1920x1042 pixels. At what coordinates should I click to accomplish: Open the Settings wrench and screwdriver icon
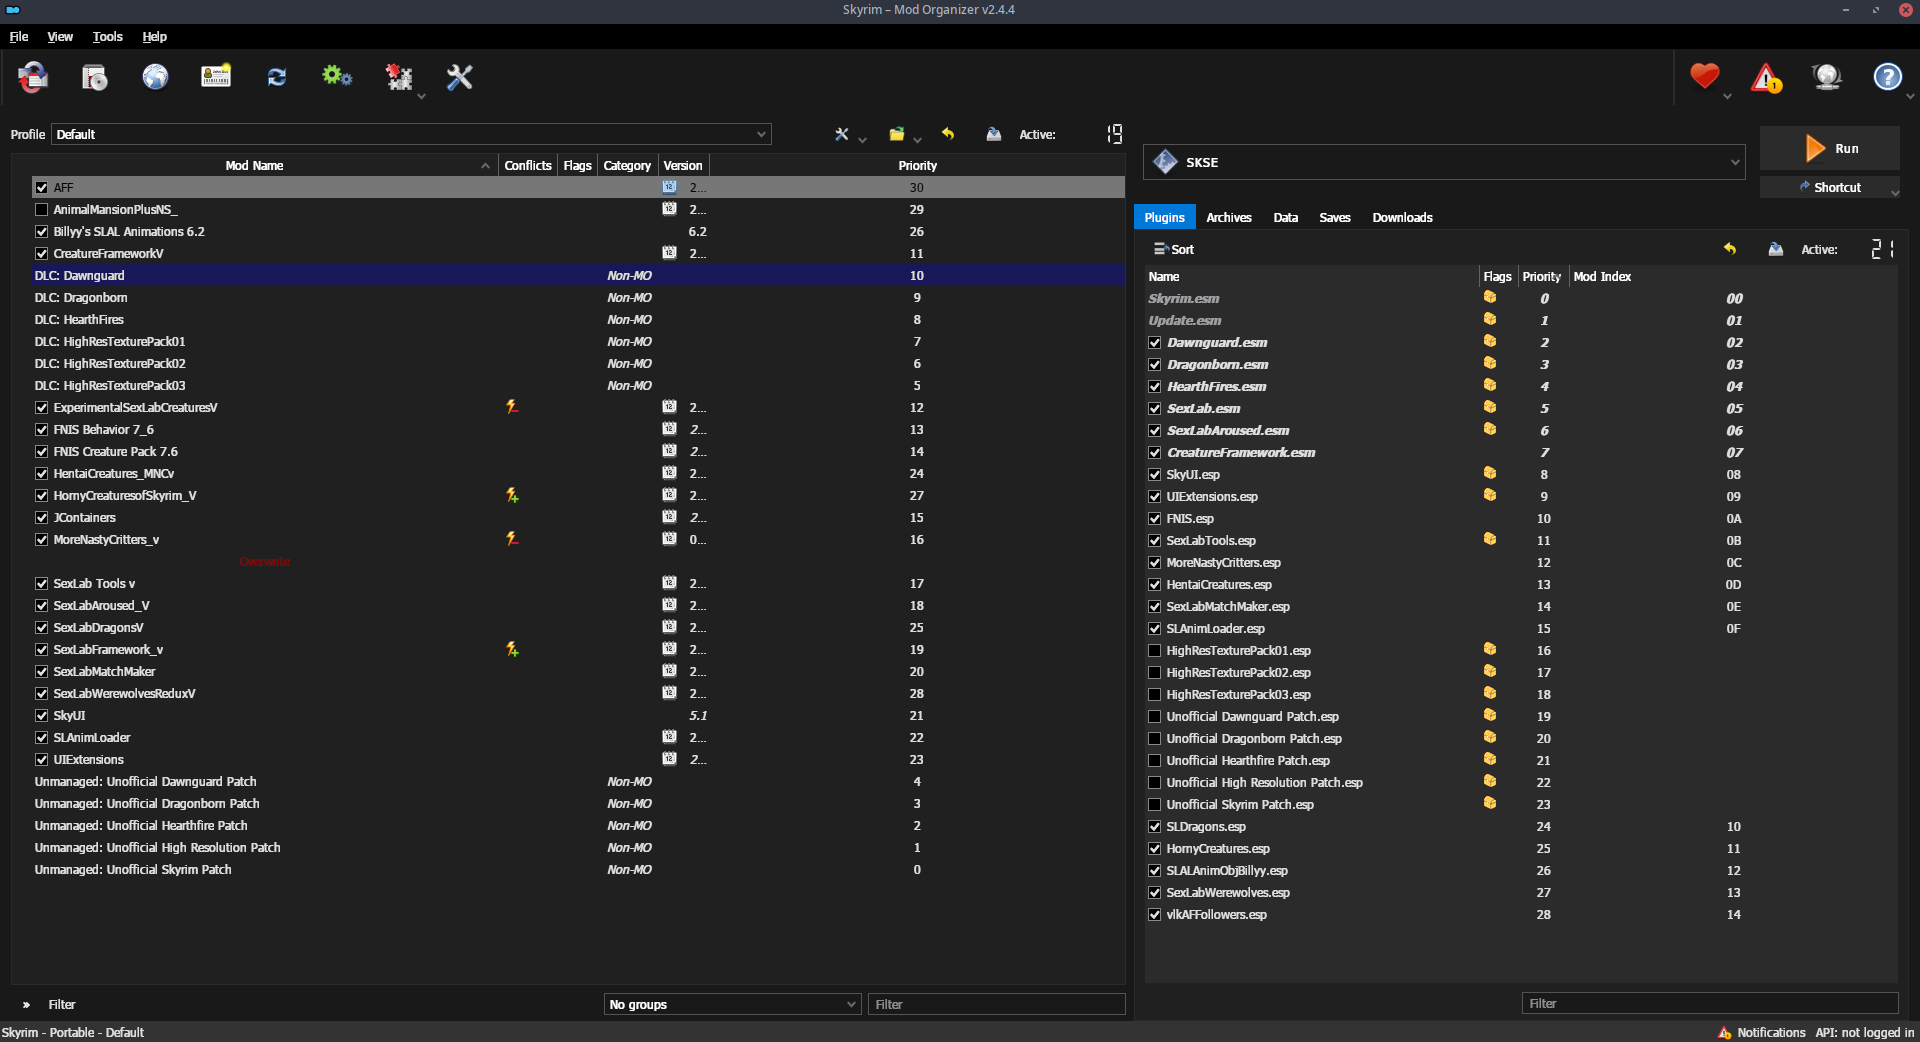[459, 77]
